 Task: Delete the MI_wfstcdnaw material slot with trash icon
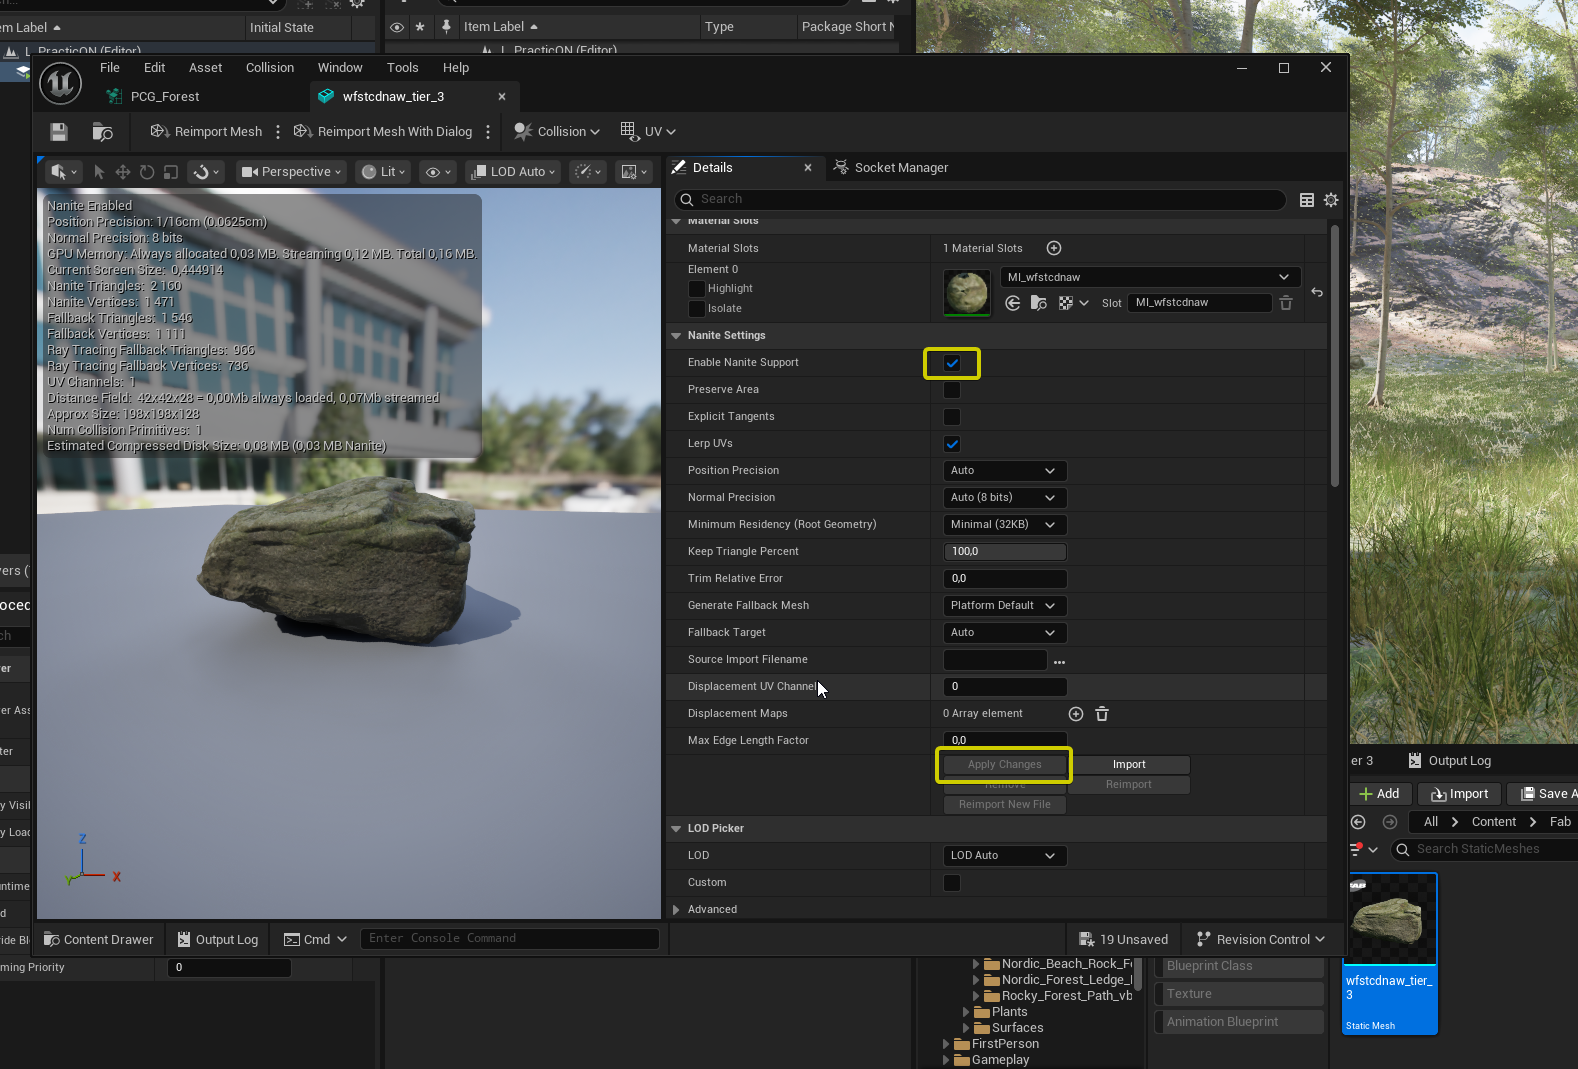click(x=1286, y=303)
